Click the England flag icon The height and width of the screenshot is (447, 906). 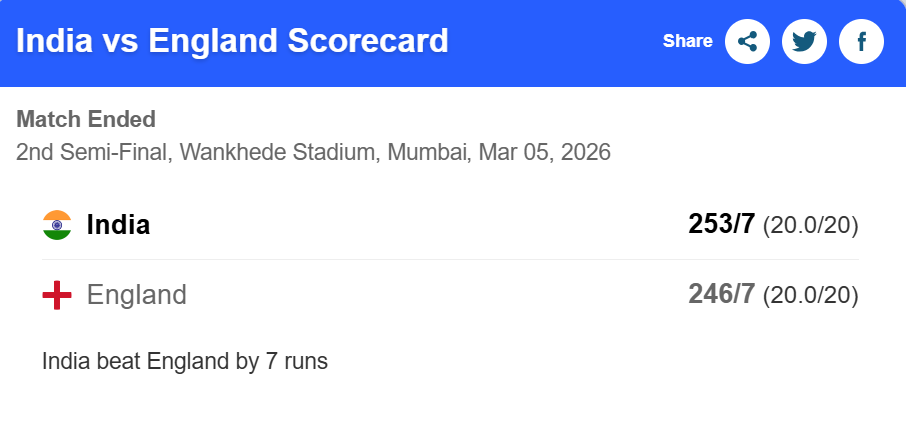[57, 295]
